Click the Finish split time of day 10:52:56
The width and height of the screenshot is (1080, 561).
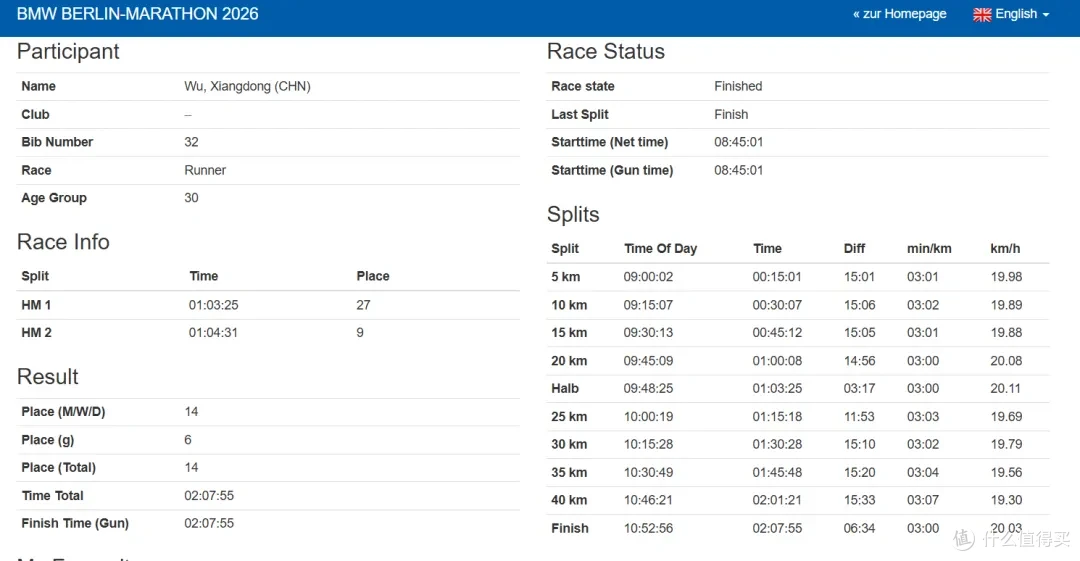point(648,528)
